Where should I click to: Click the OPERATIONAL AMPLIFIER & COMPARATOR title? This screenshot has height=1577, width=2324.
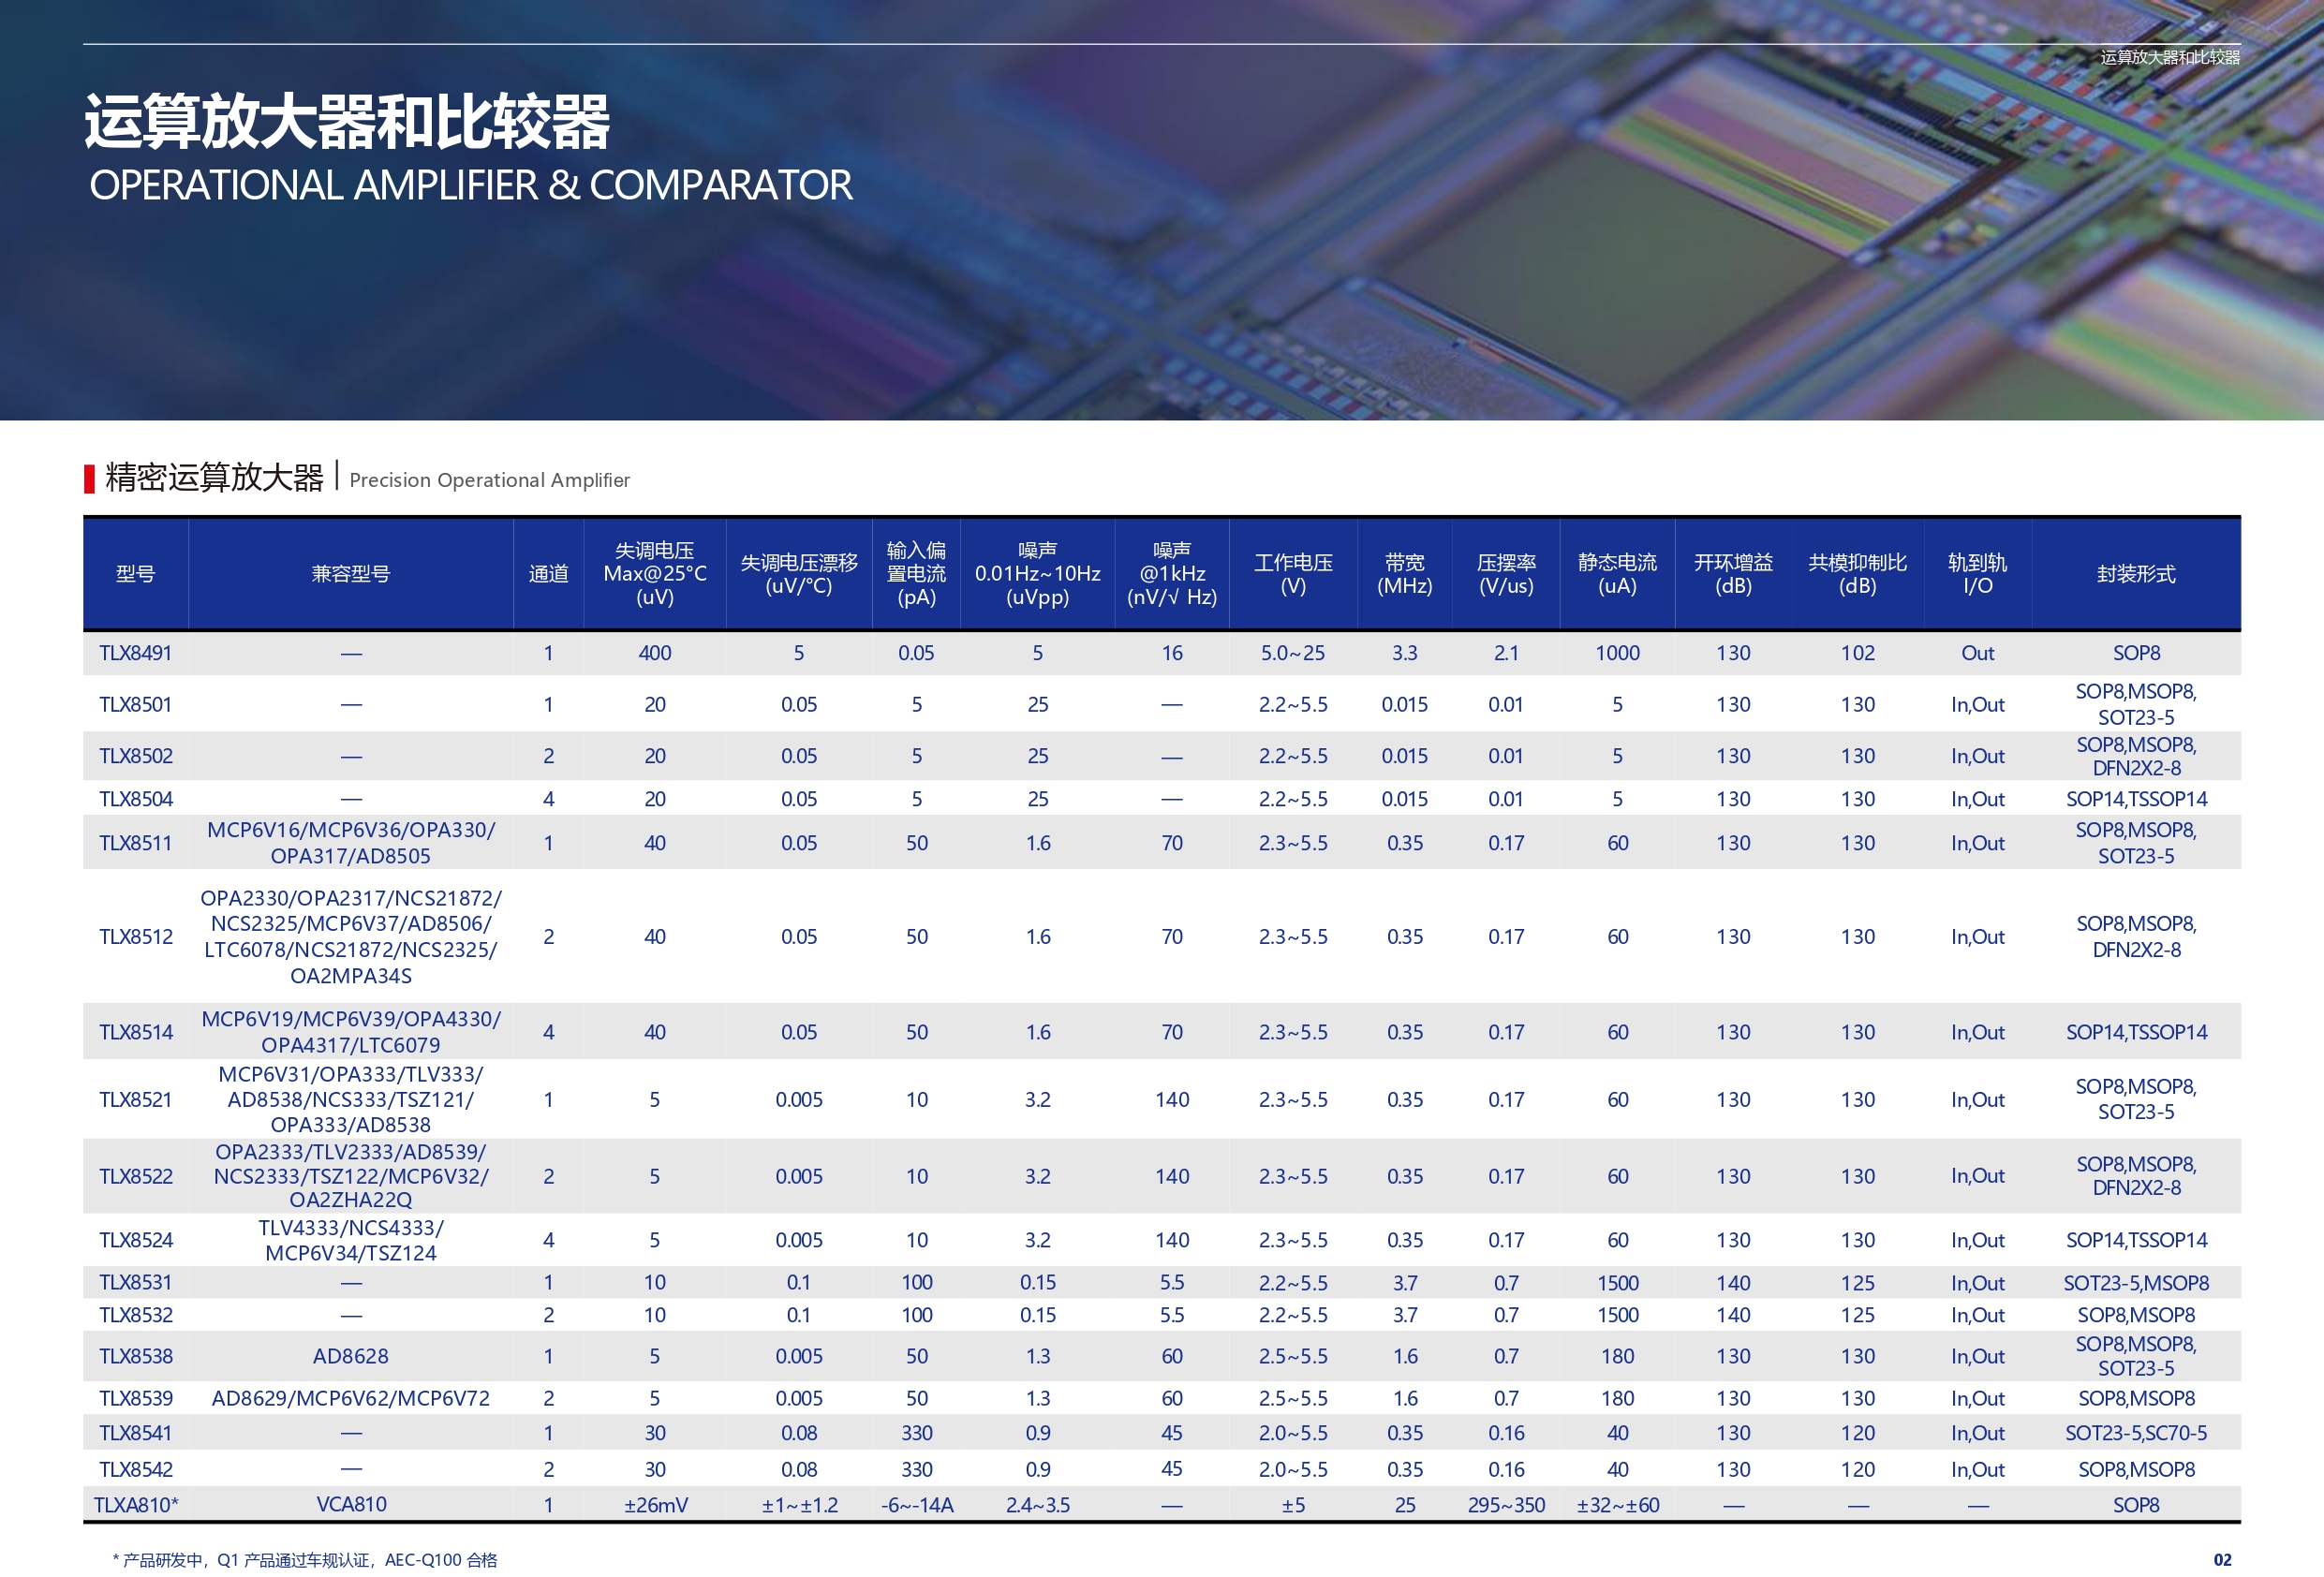(470, 185)
